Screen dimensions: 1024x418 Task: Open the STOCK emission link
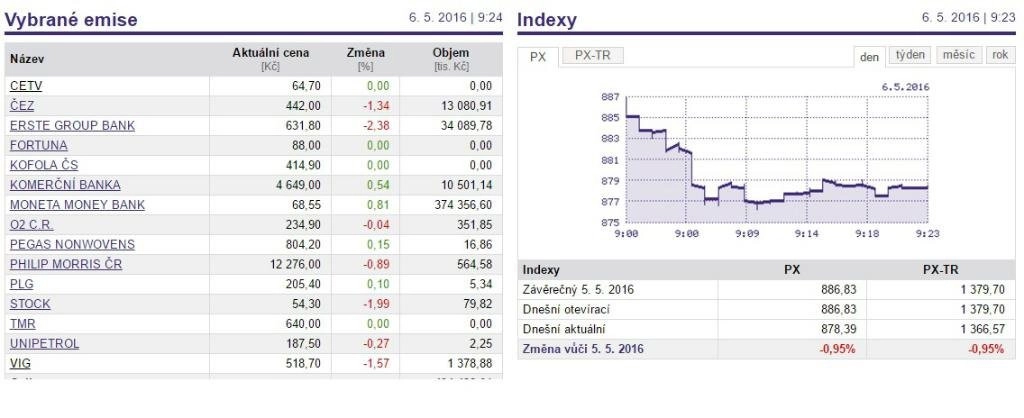coord(30,304)
